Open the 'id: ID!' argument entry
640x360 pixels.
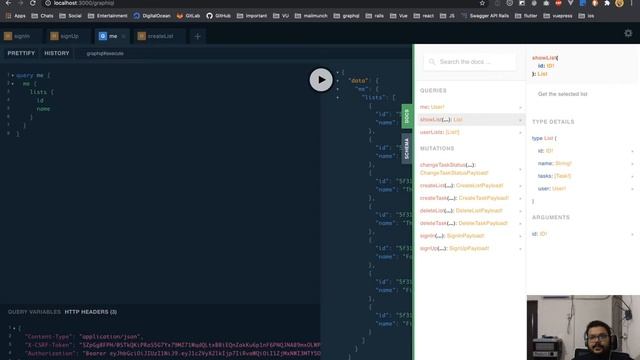583,234
